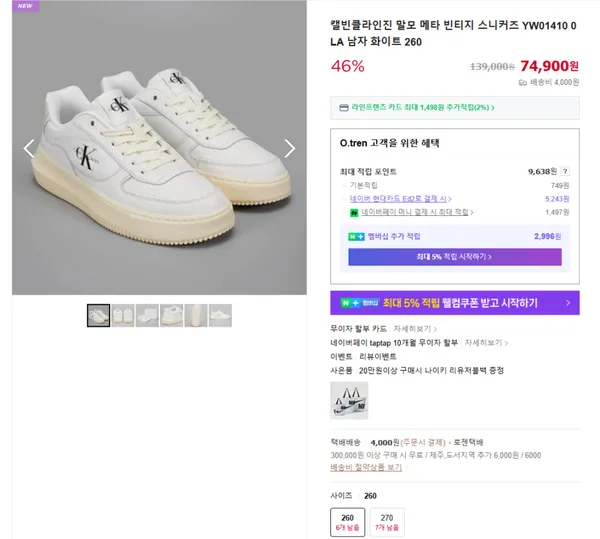Screen dimensions: 600x539
Task: Click welcome coupon purple banner
Action: 454,303
